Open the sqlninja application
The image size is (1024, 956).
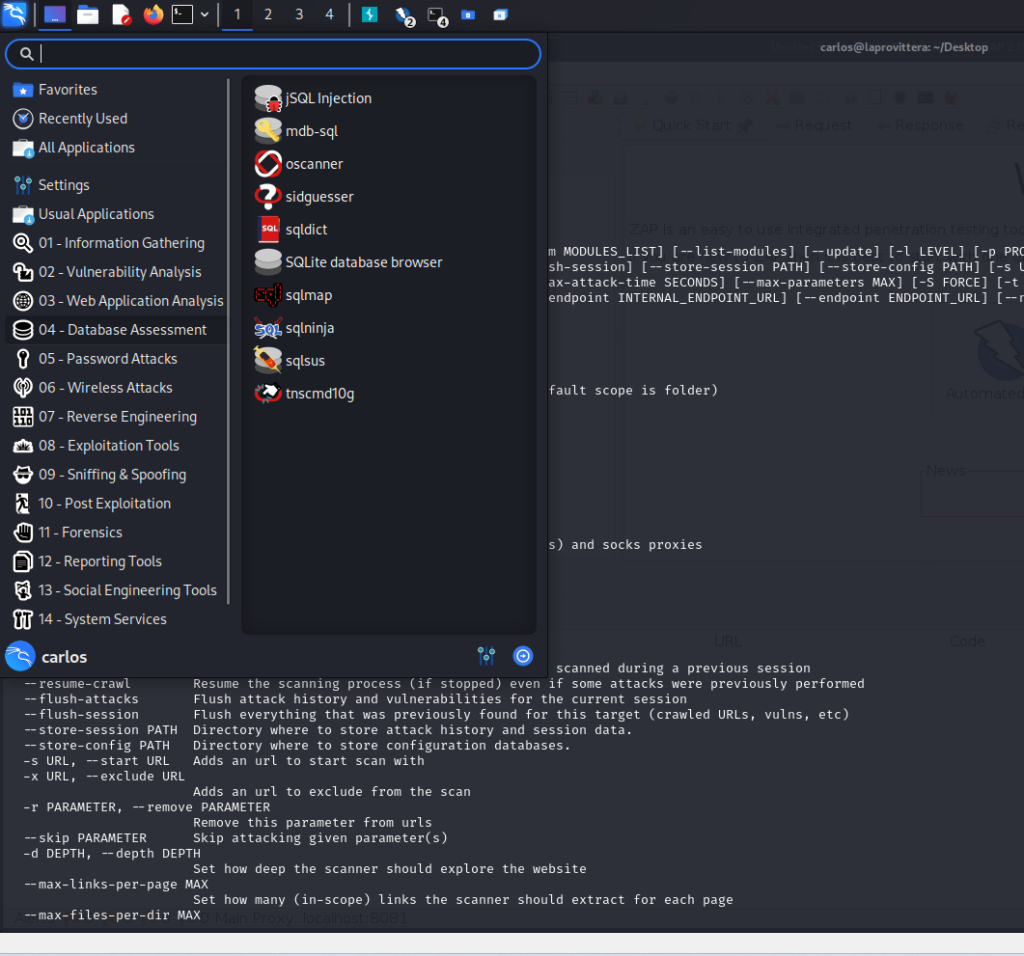click(309, 328)
